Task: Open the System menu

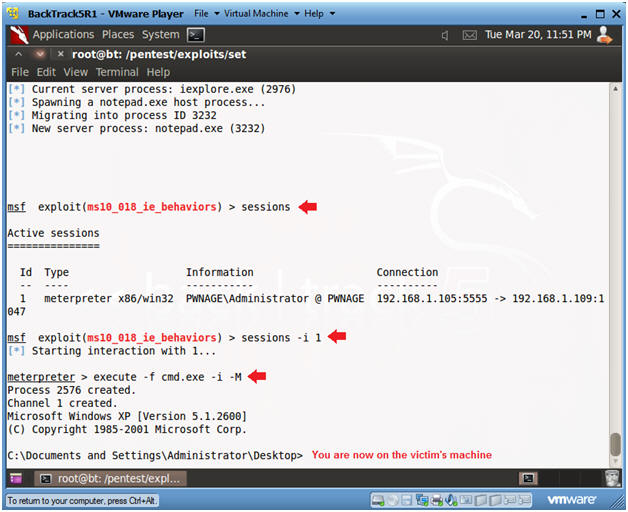Action: click(161, 35)
